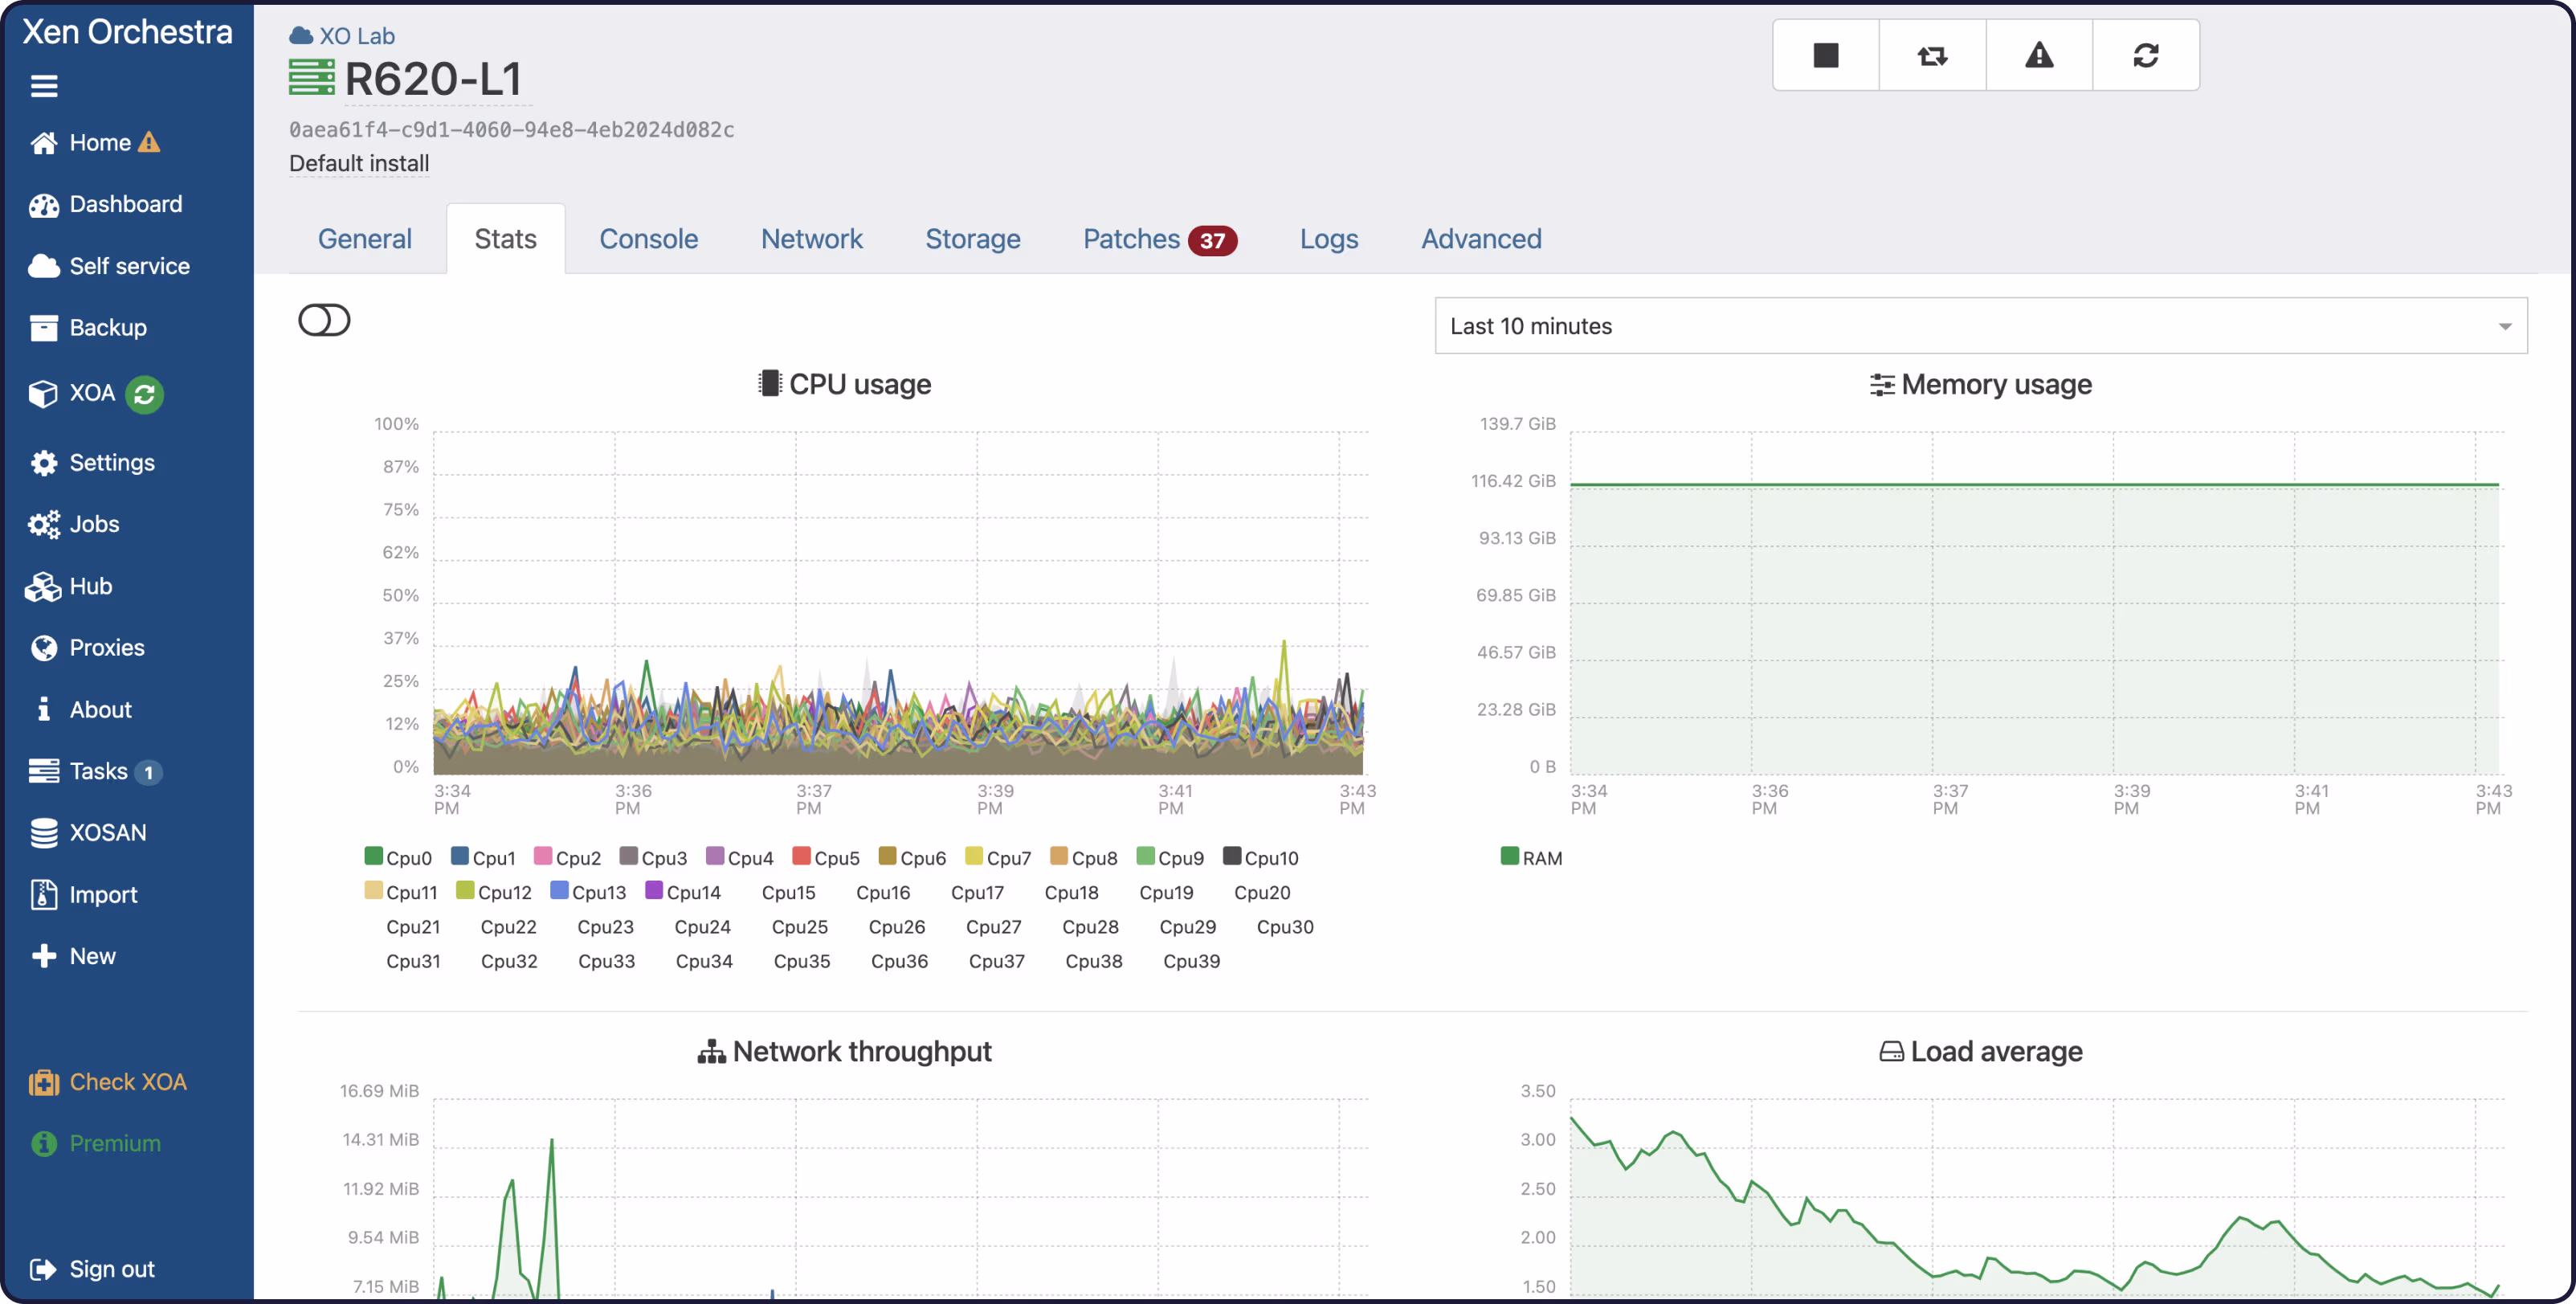Screen dimensions: 2576x1304
Task: Click the restart toolstack refresh icon
Action: (x=2145, y=55)
